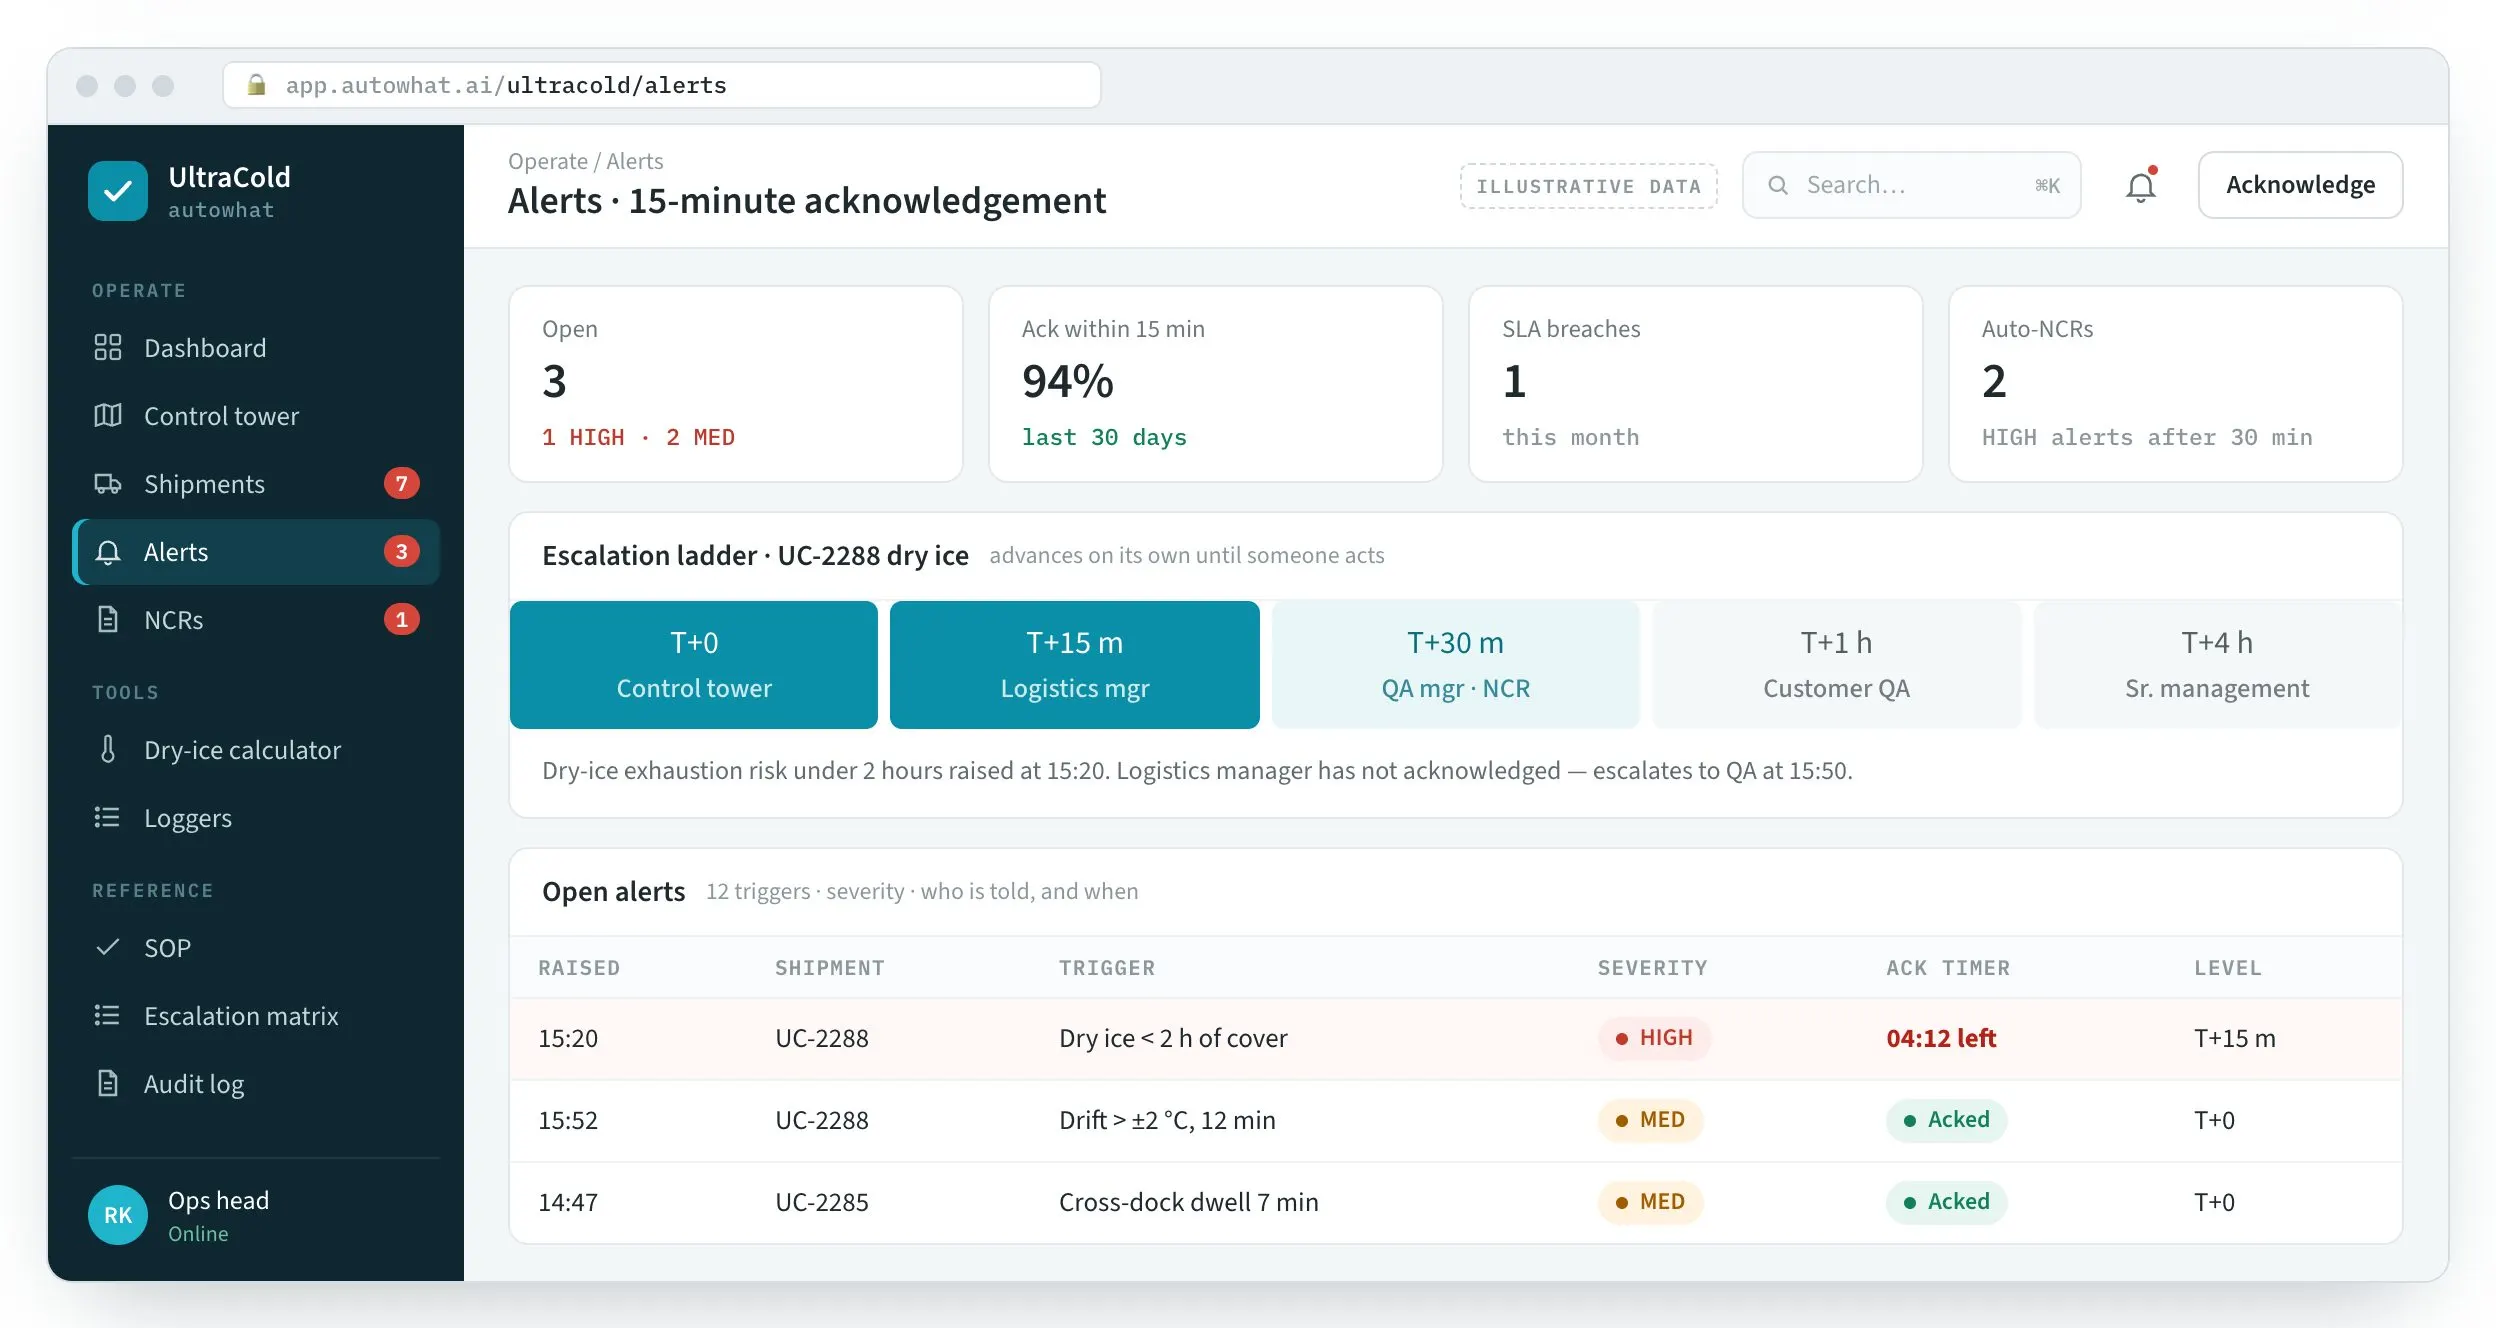Open the Dashboard grid icon
This screenshot has width=2496, height=1328.
(x=107, y=347)
